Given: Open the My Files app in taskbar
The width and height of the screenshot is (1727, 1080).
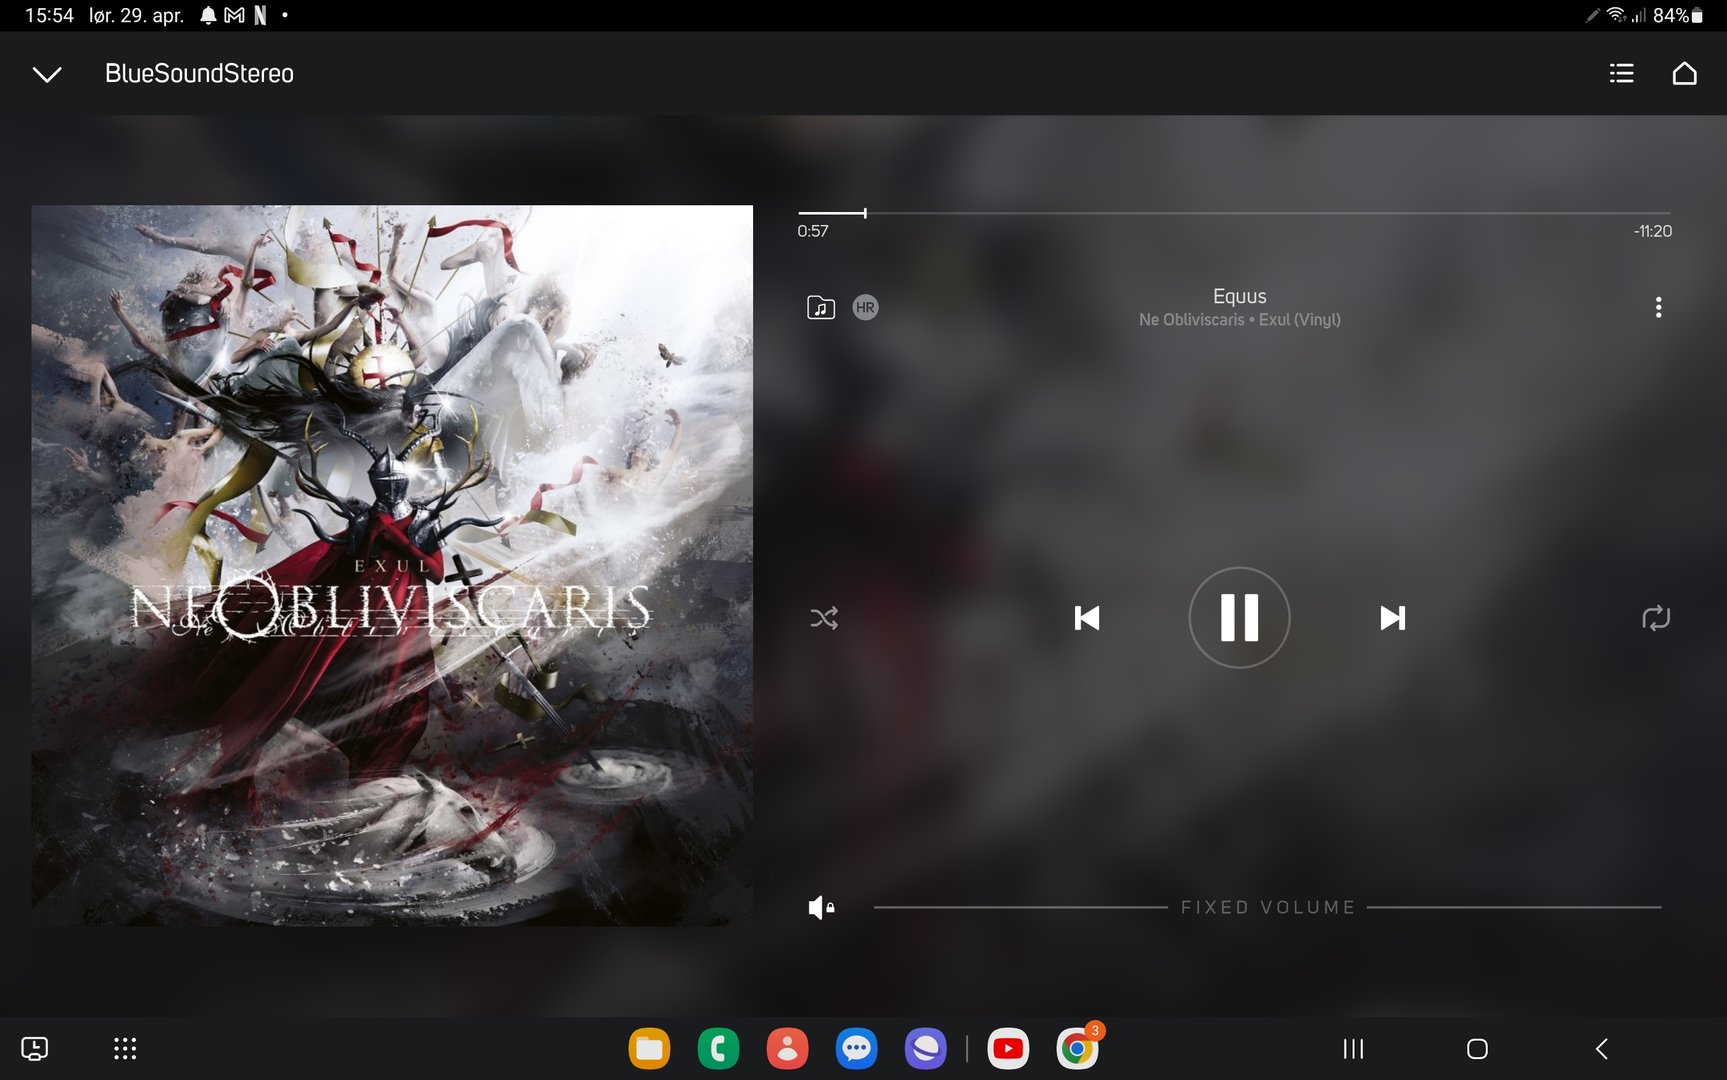Looking at the screenshot, I should 649,1048.
